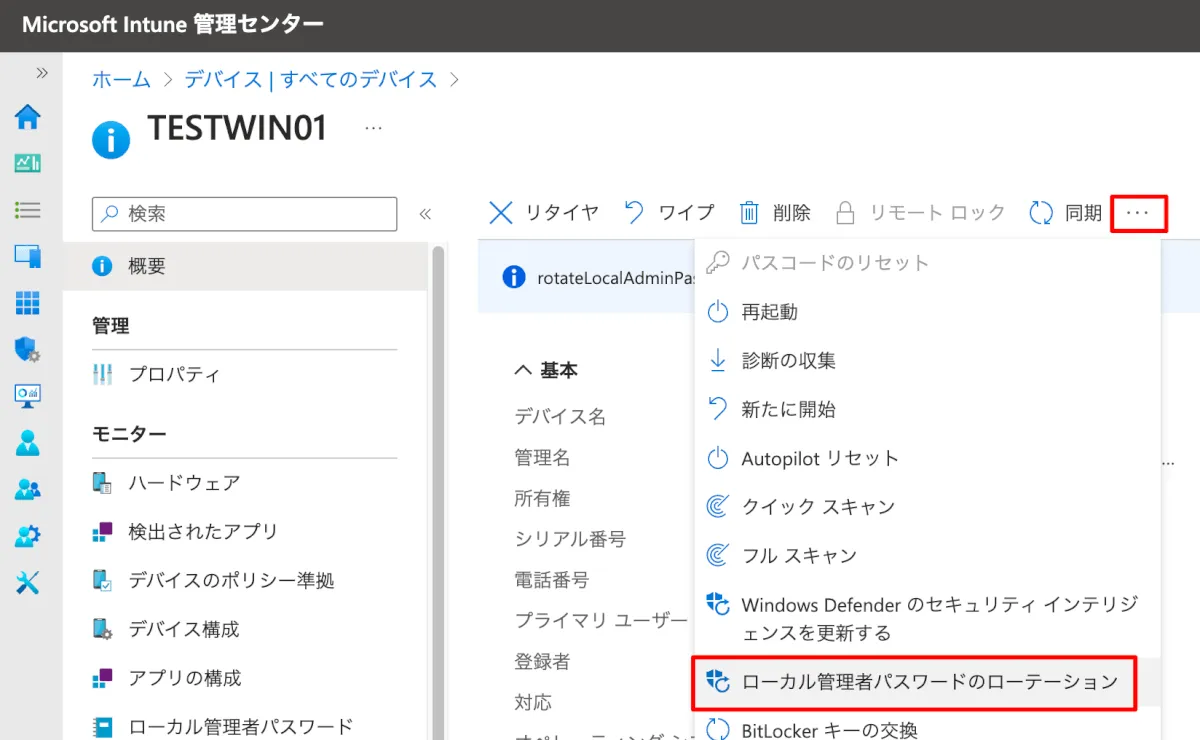1200x740 pixels.
Task: Click プライマリ ユーザー field label
Action: tap(601, 620)
